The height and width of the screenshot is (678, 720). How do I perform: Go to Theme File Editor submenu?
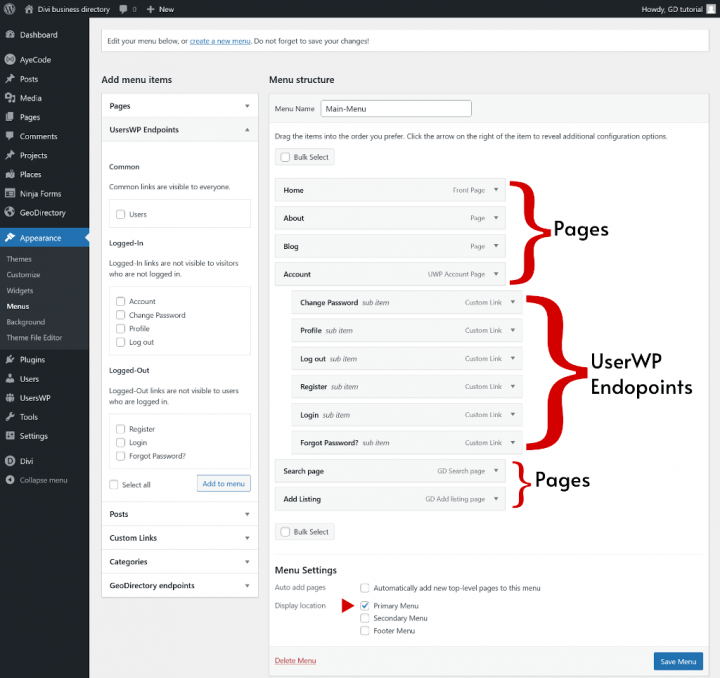pos(36,337)
